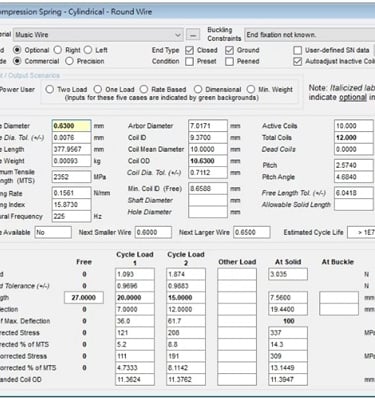Click the At Buckle length field
The height and width of the screenshot is (398, 375).
coord(339,298)
